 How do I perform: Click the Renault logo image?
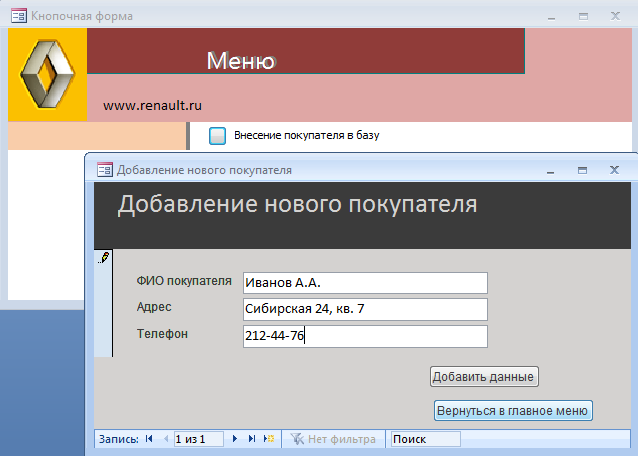pos(48,74)
